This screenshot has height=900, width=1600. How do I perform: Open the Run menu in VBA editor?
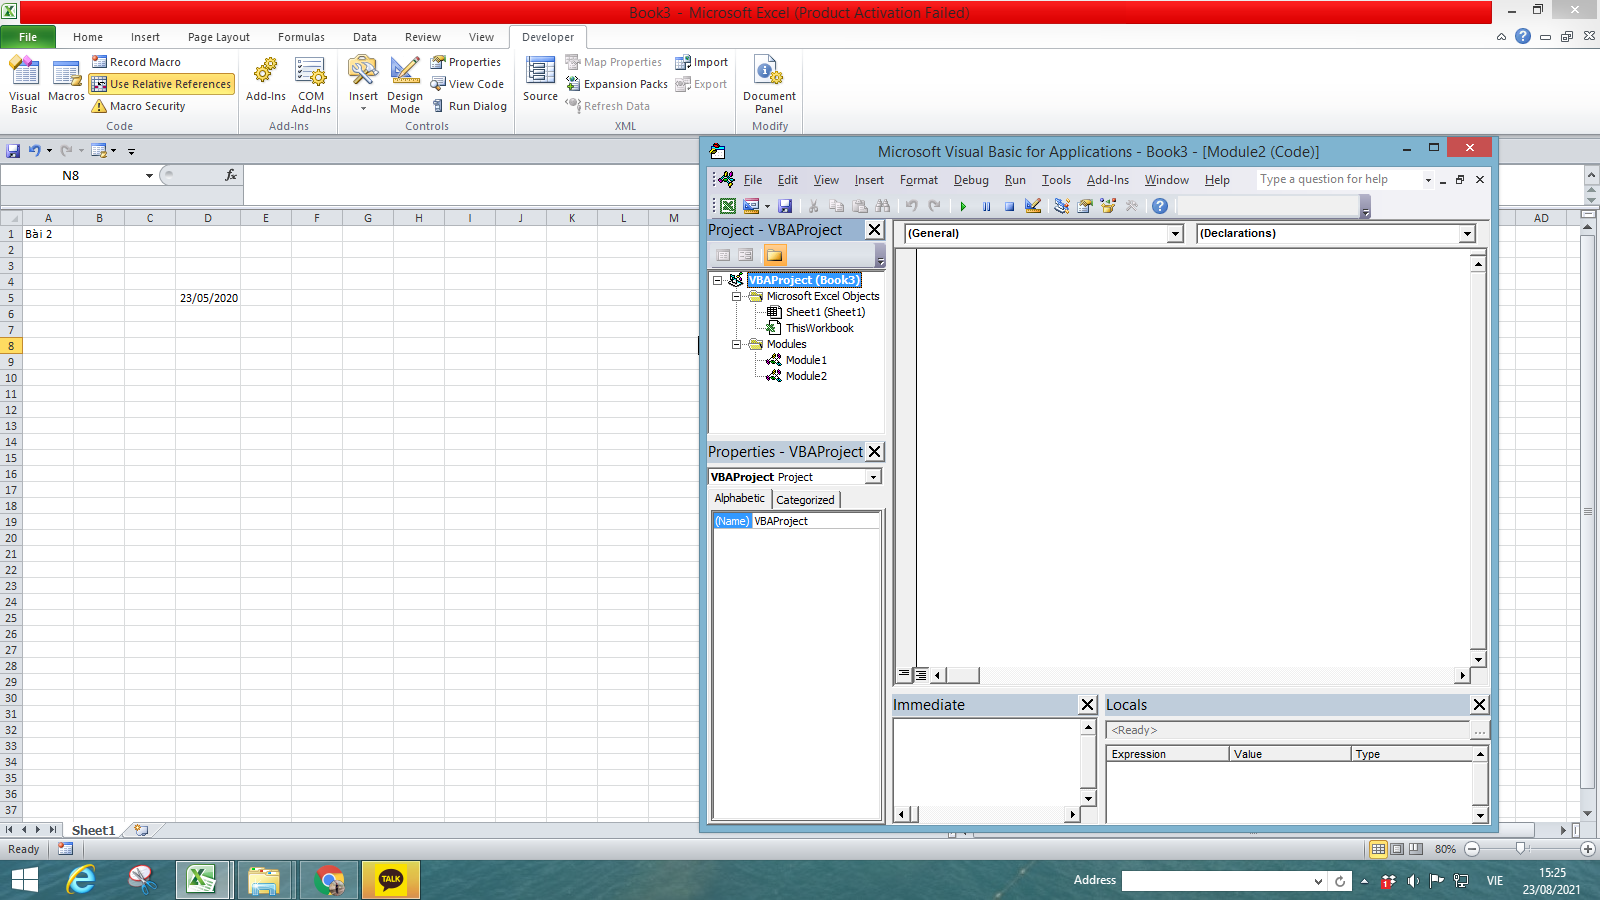(x=1015, y=180)
